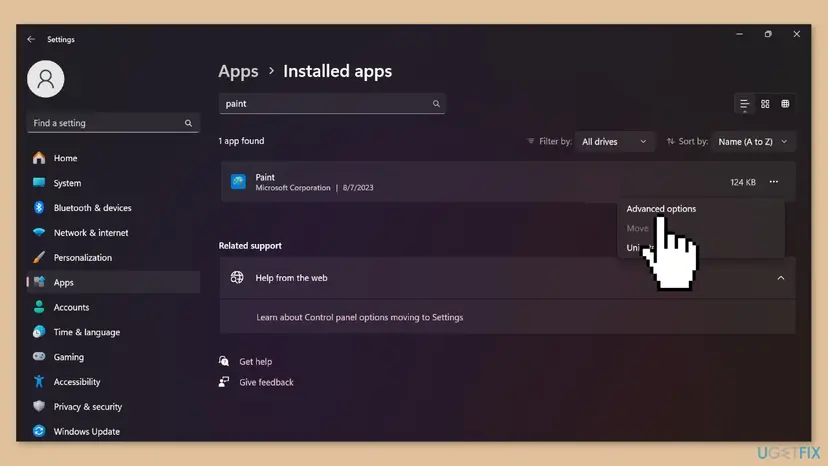828x466 pixels.
Task: Click the Paint app name text
Action: click(x=265, y=177)
